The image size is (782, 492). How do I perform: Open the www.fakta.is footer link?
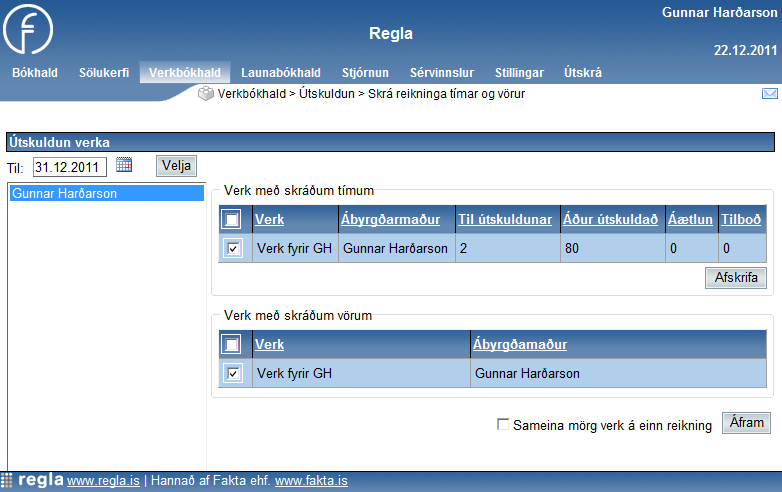pyautogui.click(x=311, y=481)
